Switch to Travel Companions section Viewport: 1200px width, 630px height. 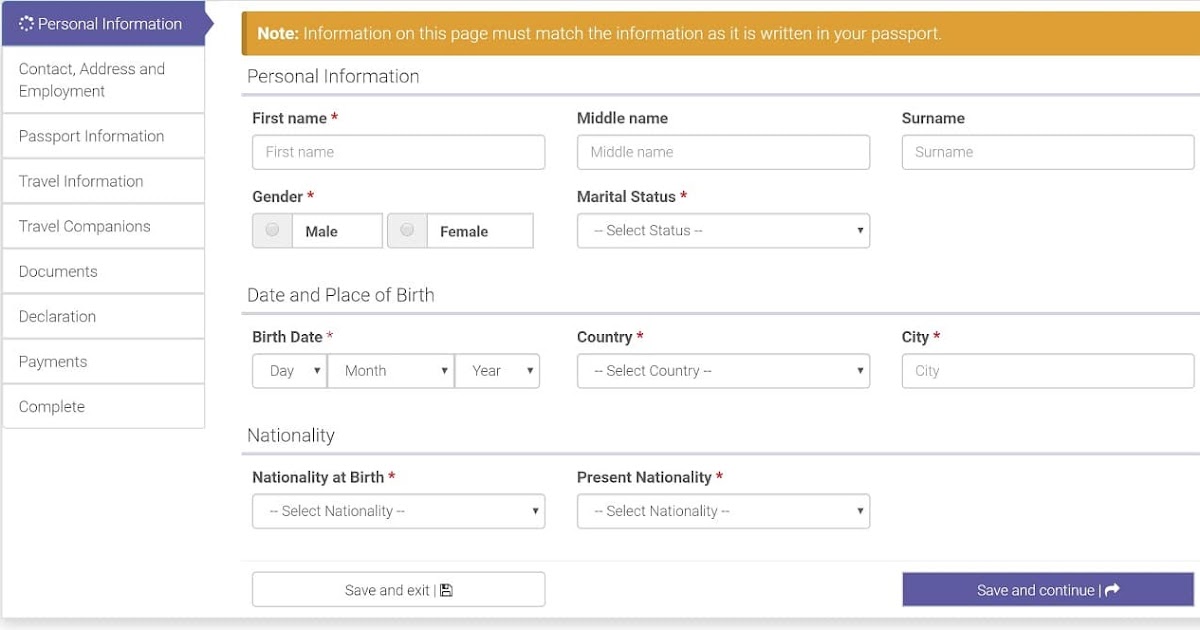84,226
